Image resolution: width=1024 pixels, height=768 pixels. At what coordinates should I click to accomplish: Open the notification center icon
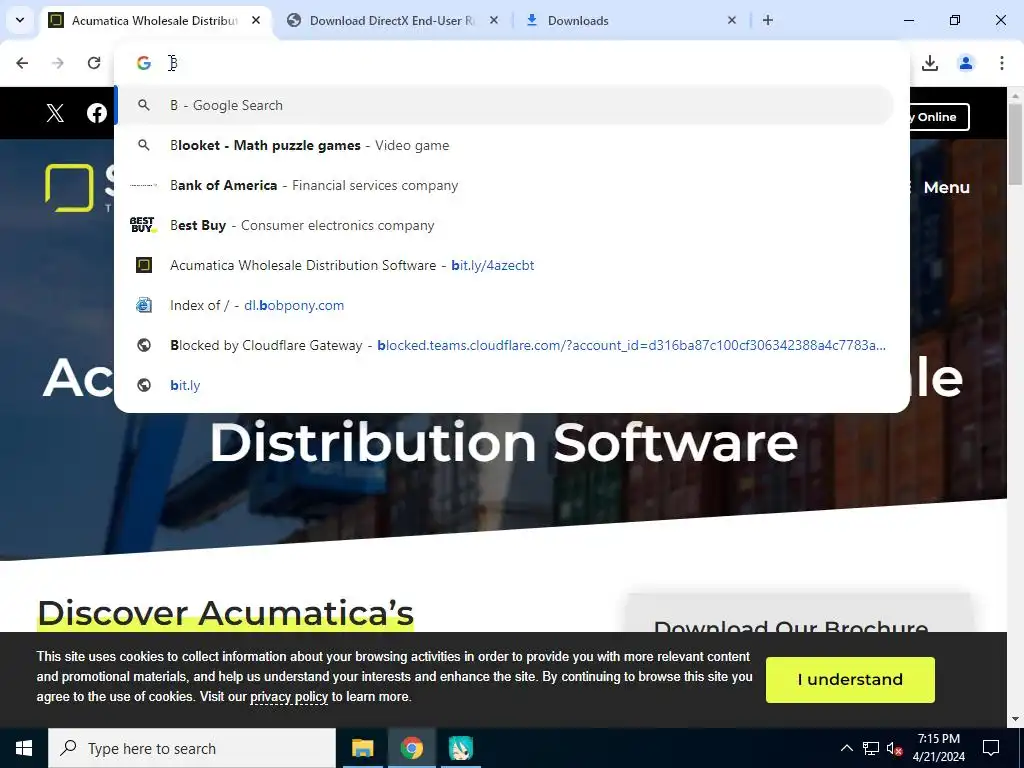(991, 748)
